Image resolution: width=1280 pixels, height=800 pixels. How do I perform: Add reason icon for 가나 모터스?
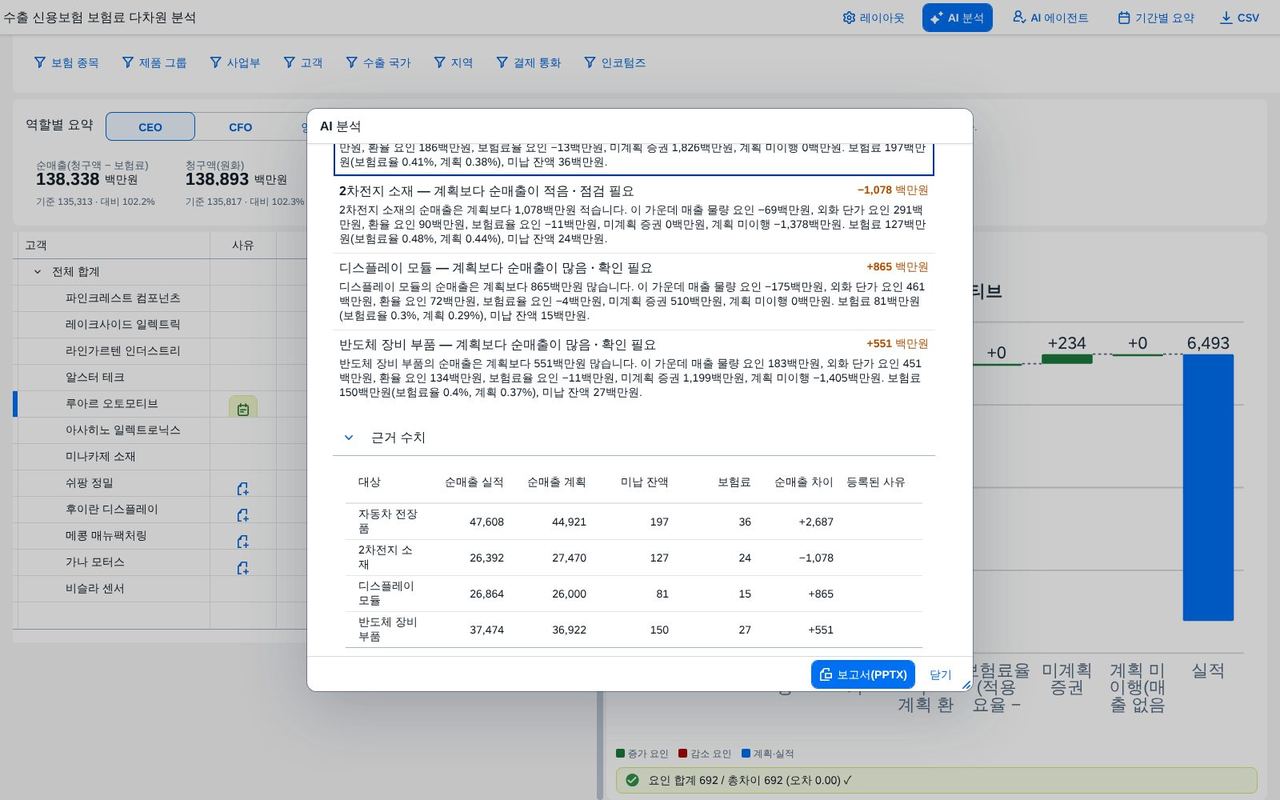click(242, 568)
